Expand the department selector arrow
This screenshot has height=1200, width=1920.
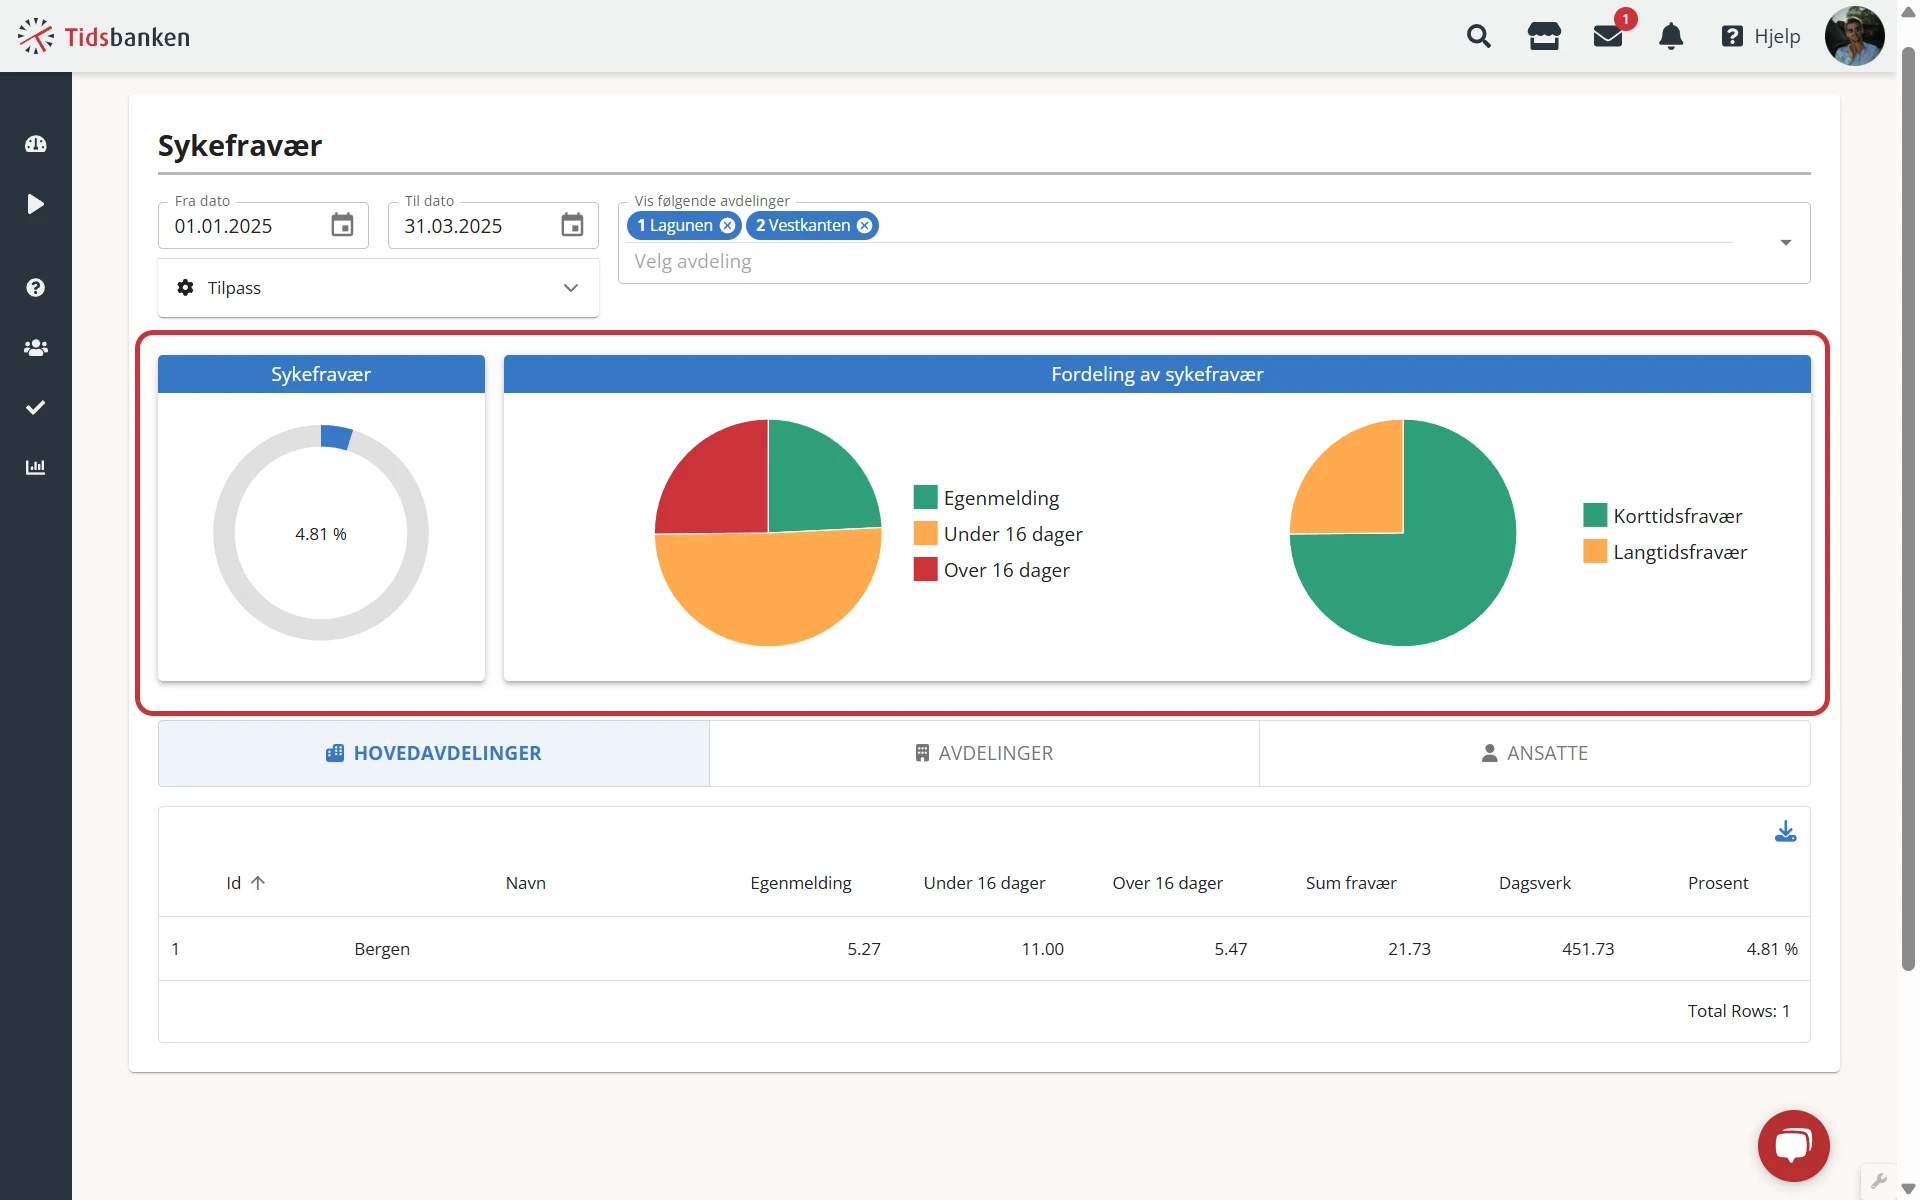pos(1786,243)
